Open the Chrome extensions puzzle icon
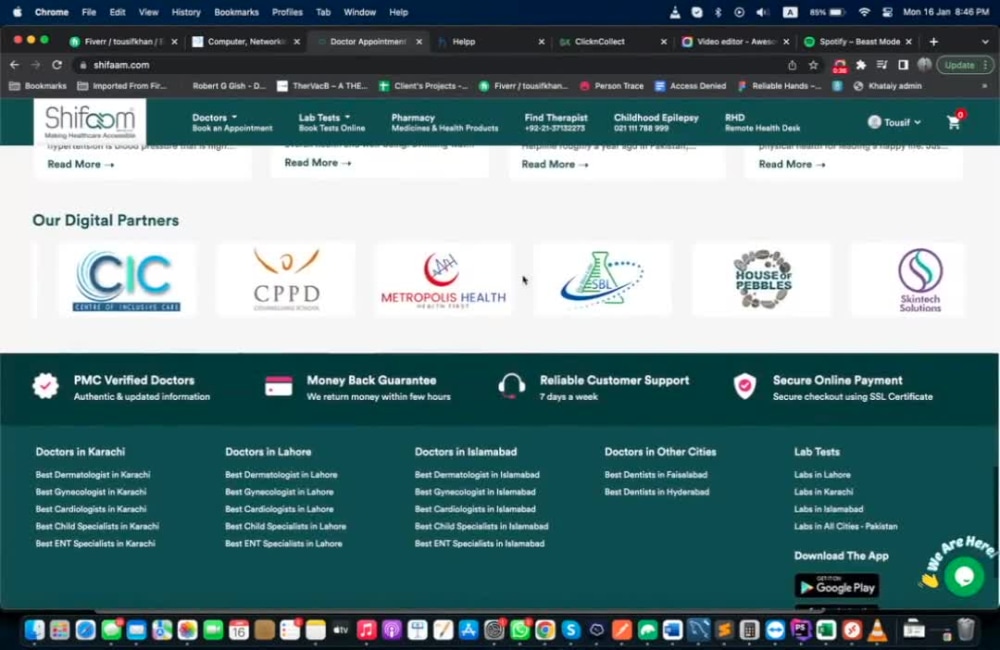 coord(861,65)
